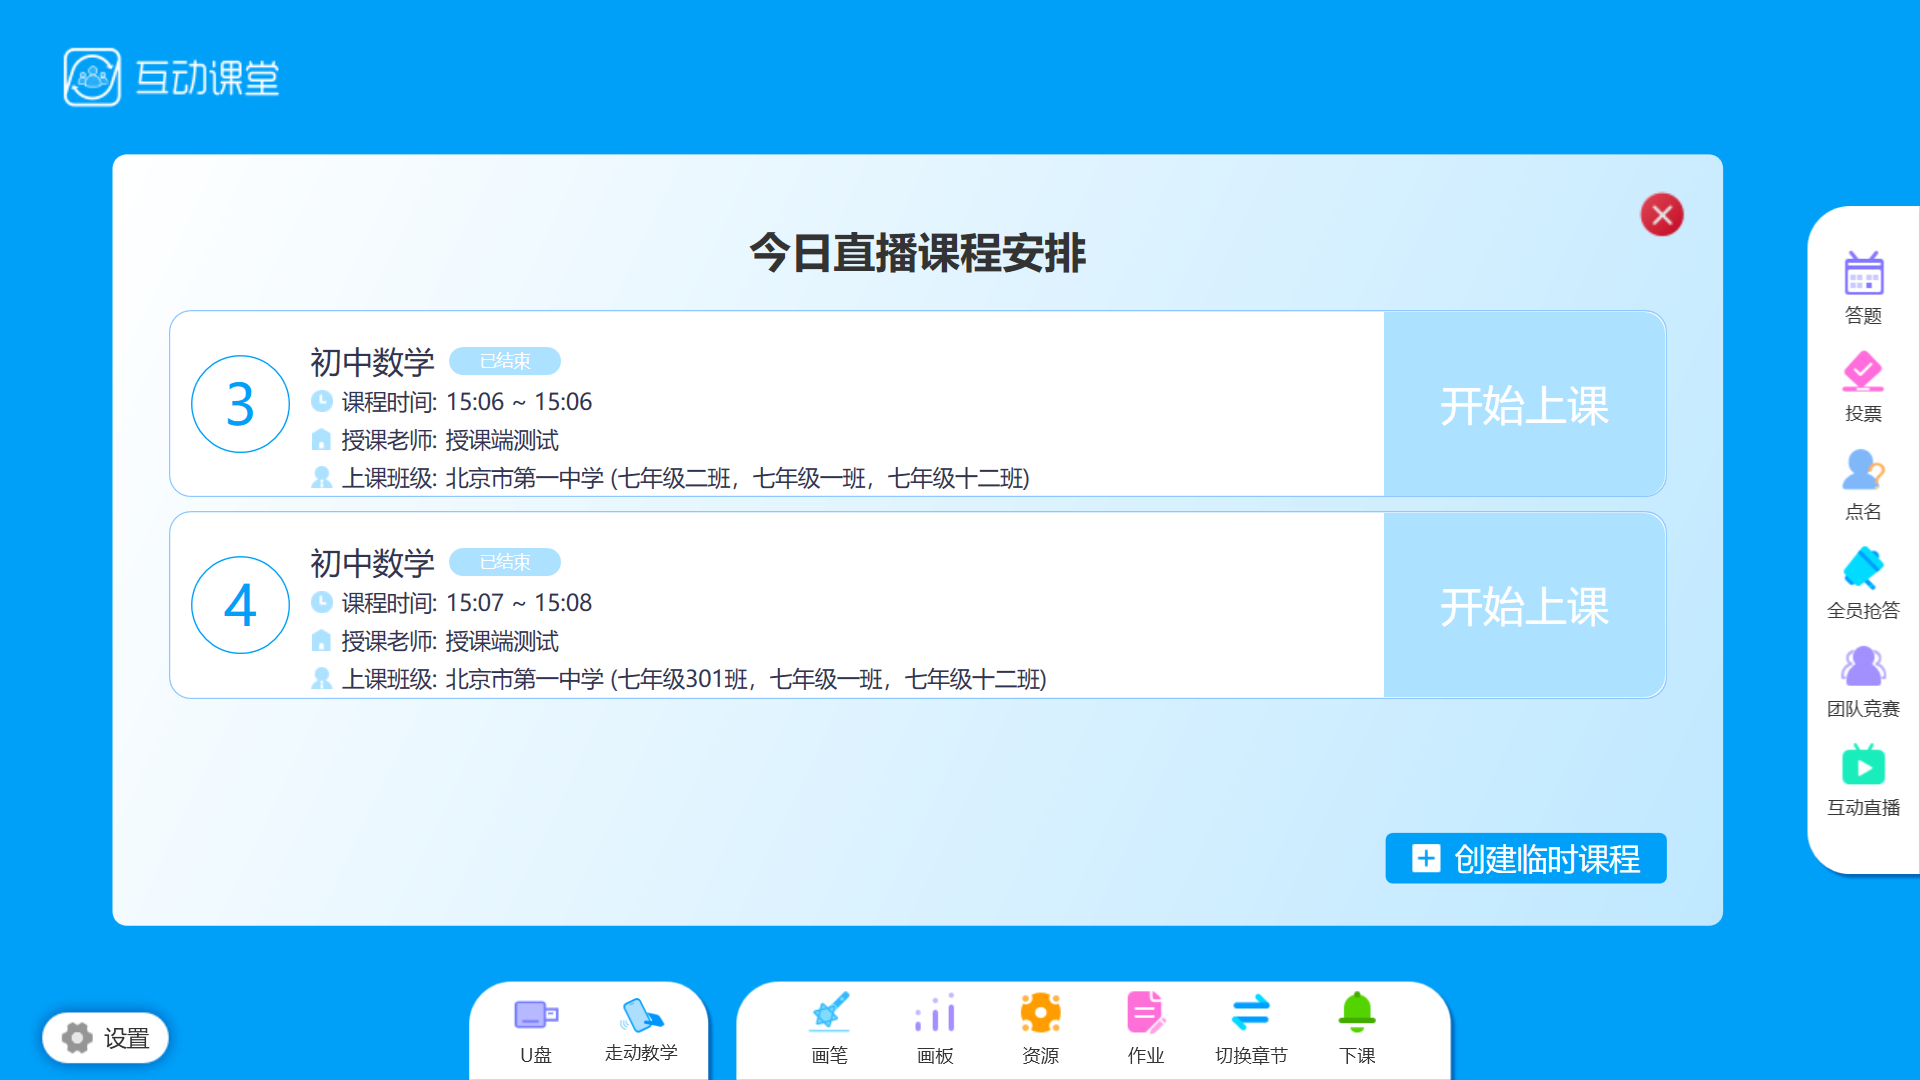Image resolution: width=1920 pixels, height=1080 pixels.
Task: Click the teacher icon in course 3
Action: [x=321, y=439]
